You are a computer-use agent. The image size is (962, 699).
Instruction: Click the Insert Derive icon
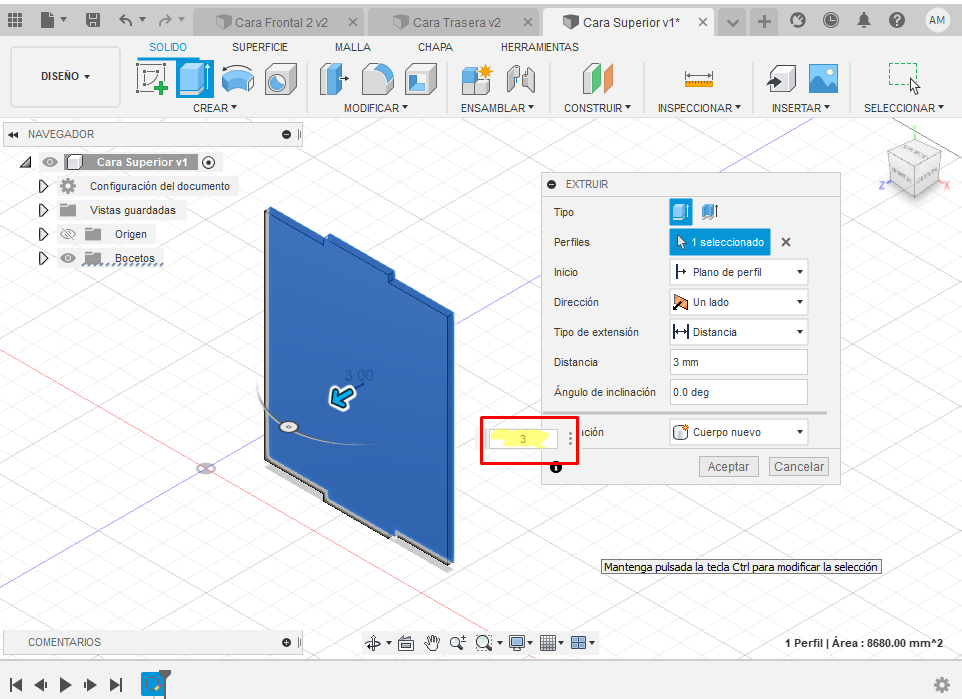click(781, 79)
